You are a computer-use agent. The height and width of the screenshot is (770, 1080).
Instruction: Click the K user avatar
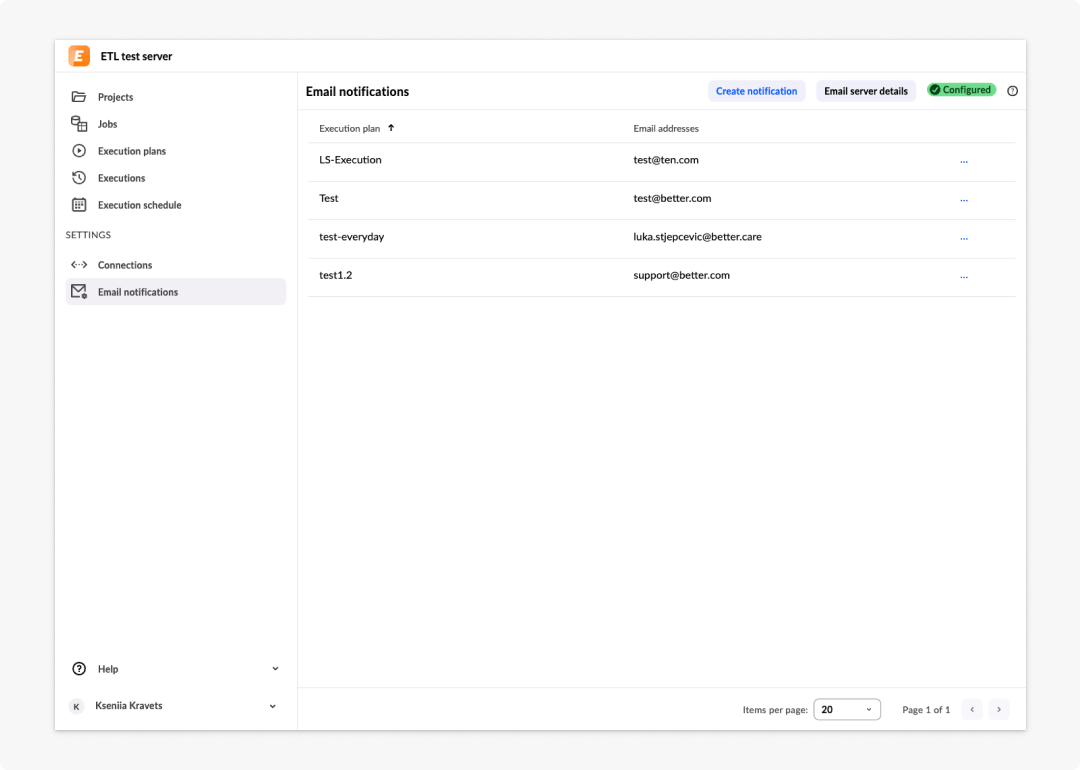(76, 706)
